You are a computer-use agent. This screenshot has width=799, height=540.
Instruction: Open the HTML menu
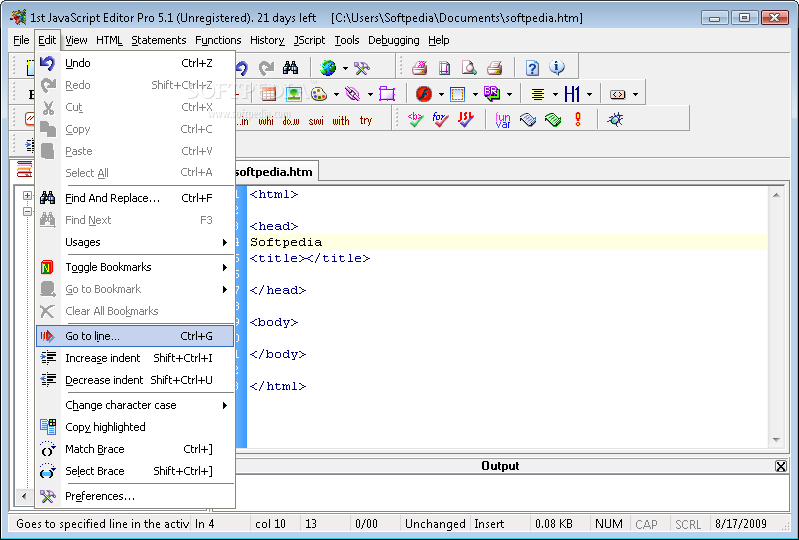click(x=109, y=40)
